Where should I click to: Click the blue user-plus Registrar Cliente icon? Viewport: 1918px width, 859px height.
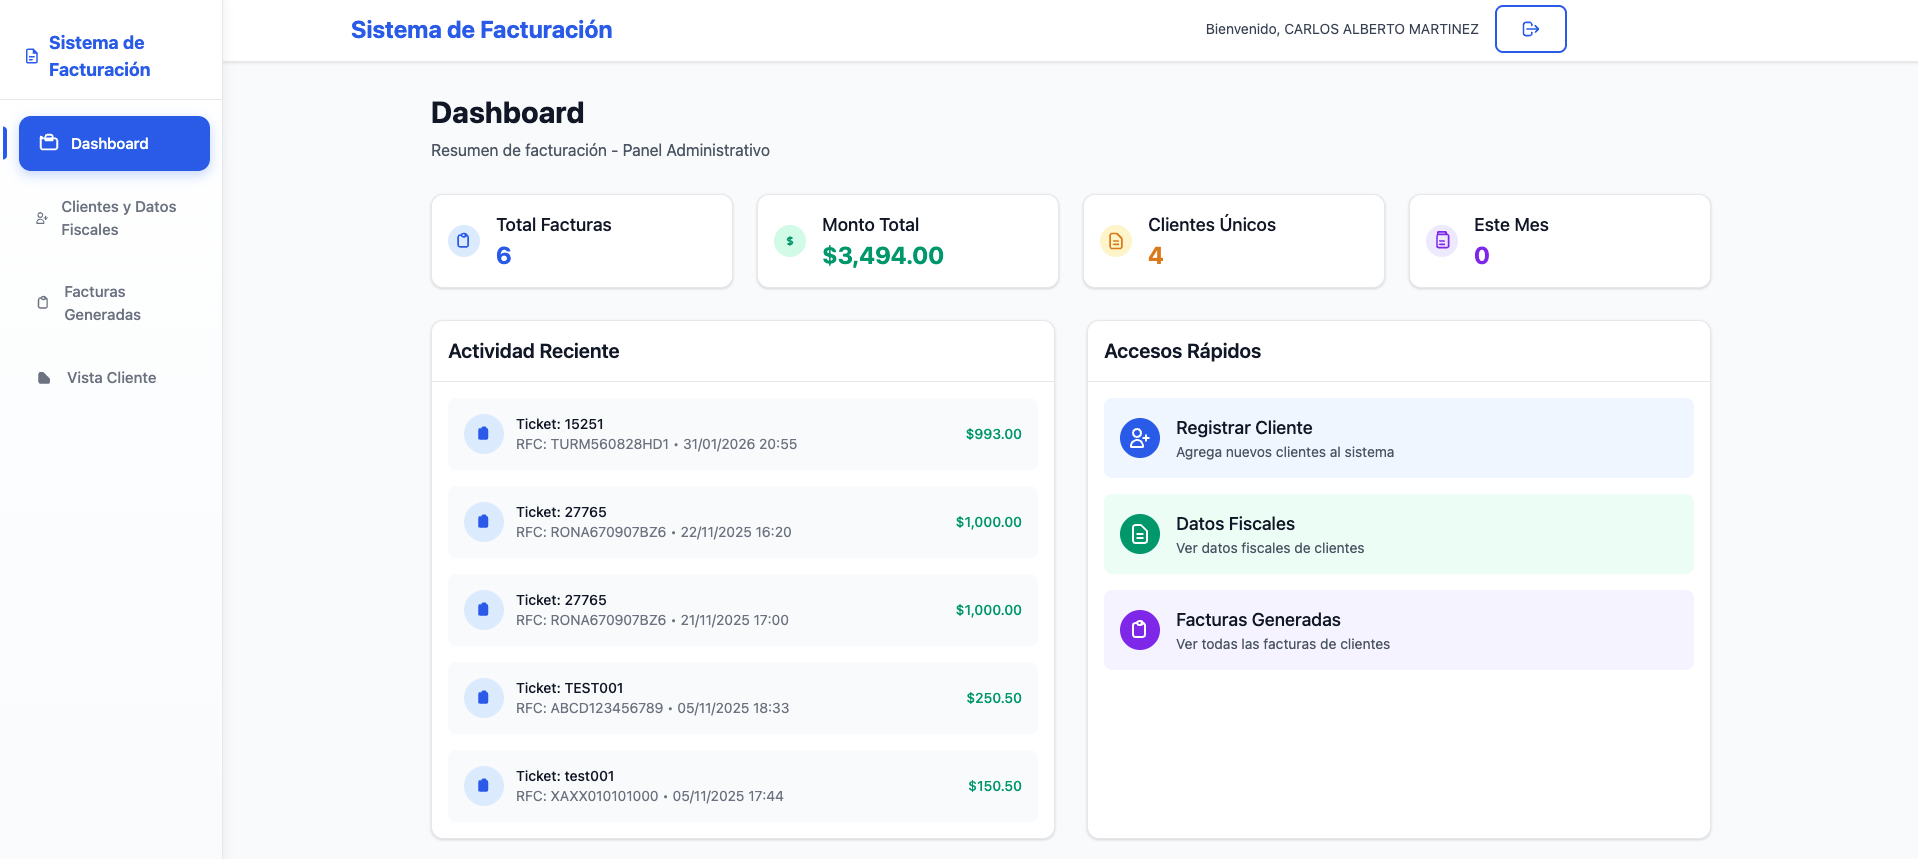pos(1139,438)
